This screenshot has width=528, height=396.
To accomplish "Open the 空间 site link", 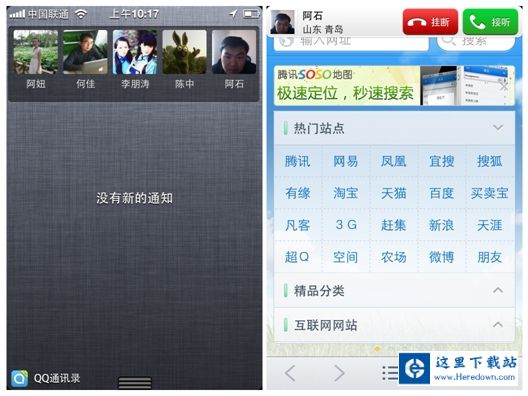I will tap(345, 257).
